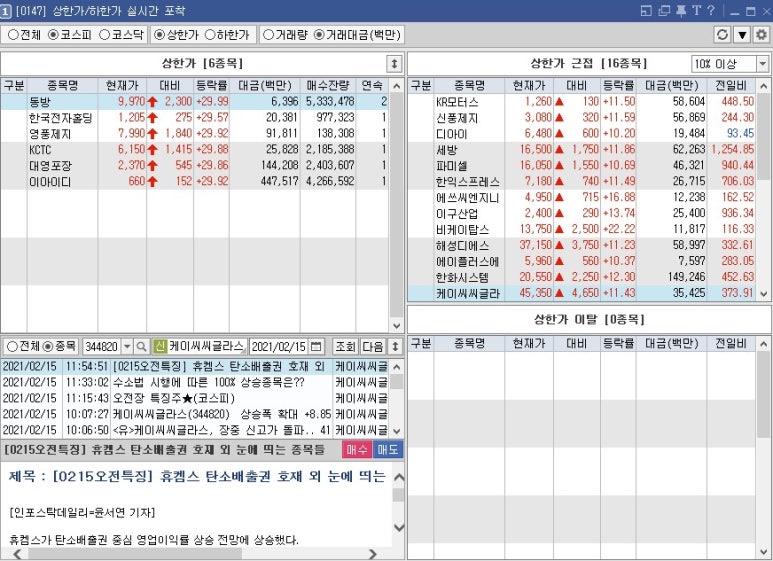Viewport: 773px width, 561px height.
Task: Select the 이아이디 row
Action: [195, 181]
